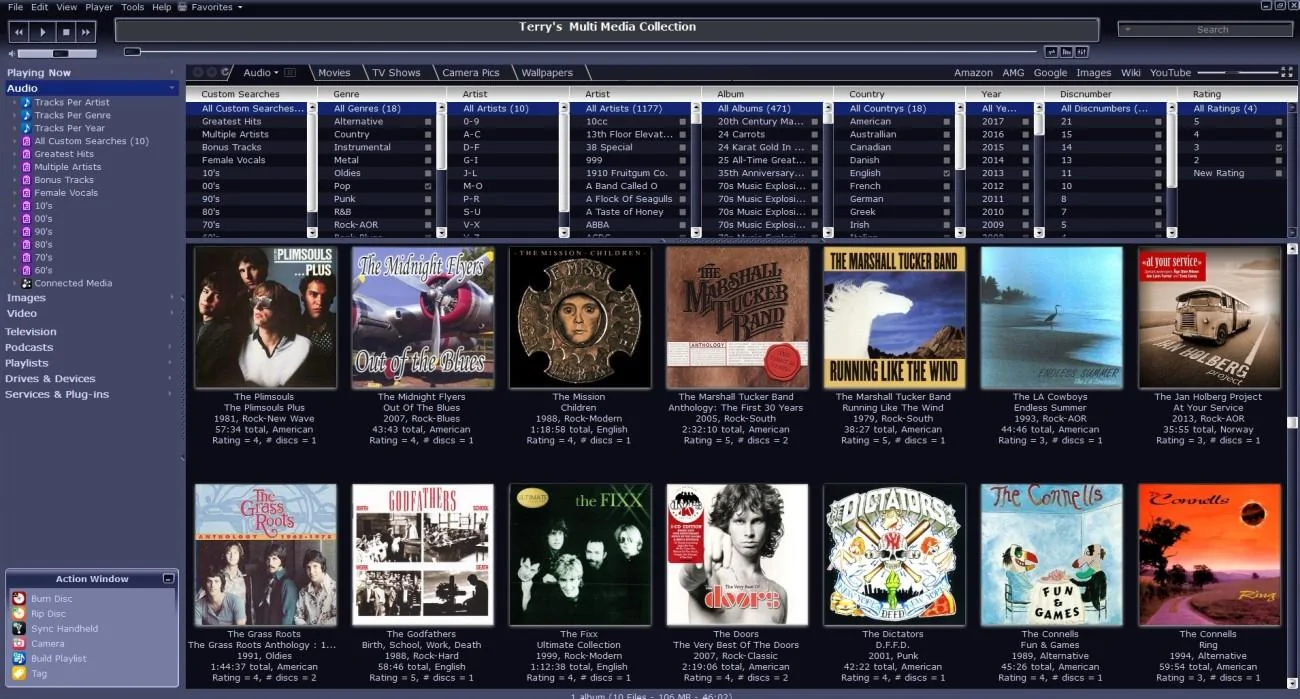Image resolution: width=1300 pixels, height=699 pixels.
Task: Open the AMG link
Action: click(1013, 72)
